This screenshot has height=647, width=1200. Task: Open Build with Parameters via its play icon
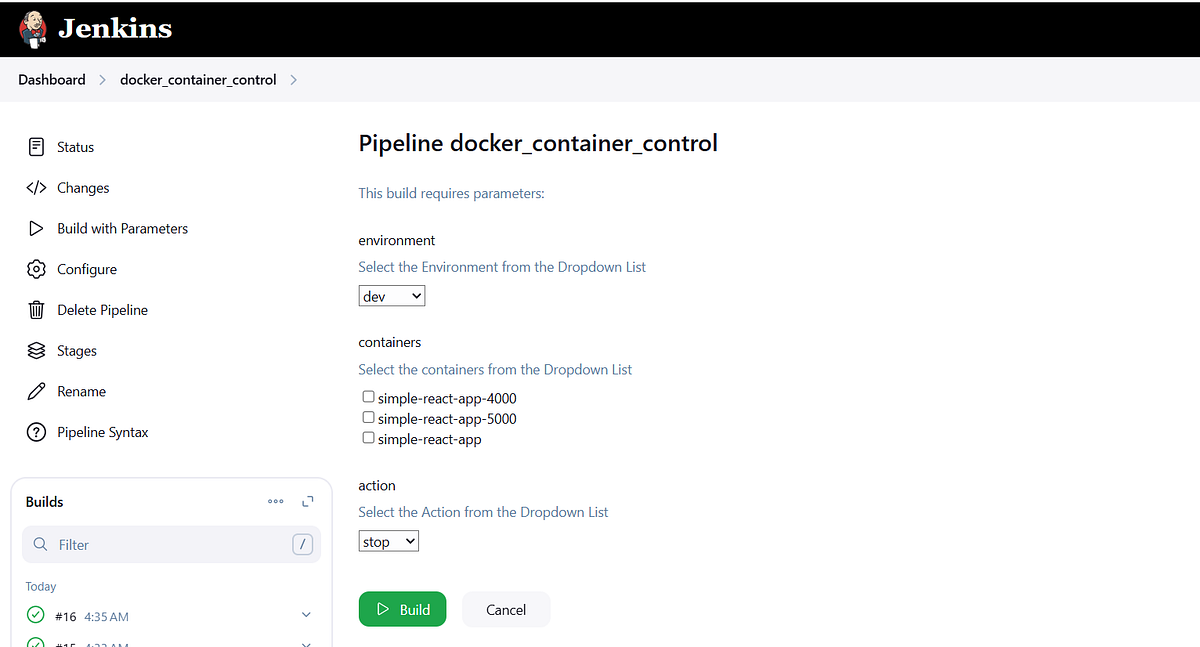click(35, 228)
